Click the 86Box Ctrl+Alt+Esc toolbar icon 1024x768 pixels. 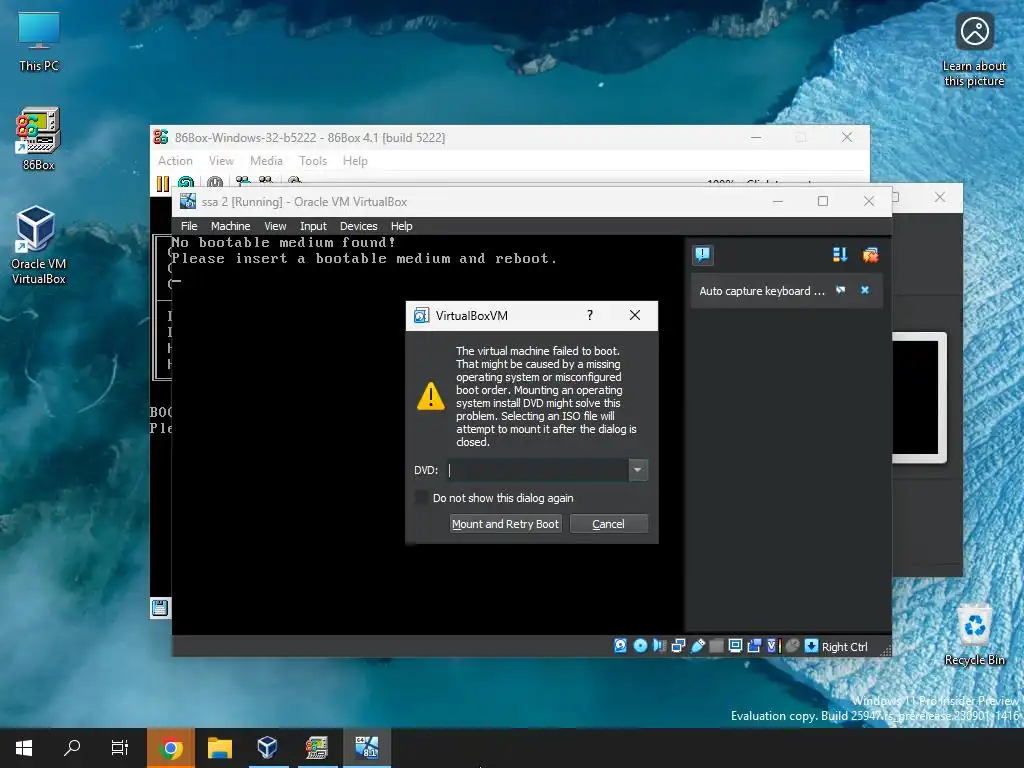265,181
